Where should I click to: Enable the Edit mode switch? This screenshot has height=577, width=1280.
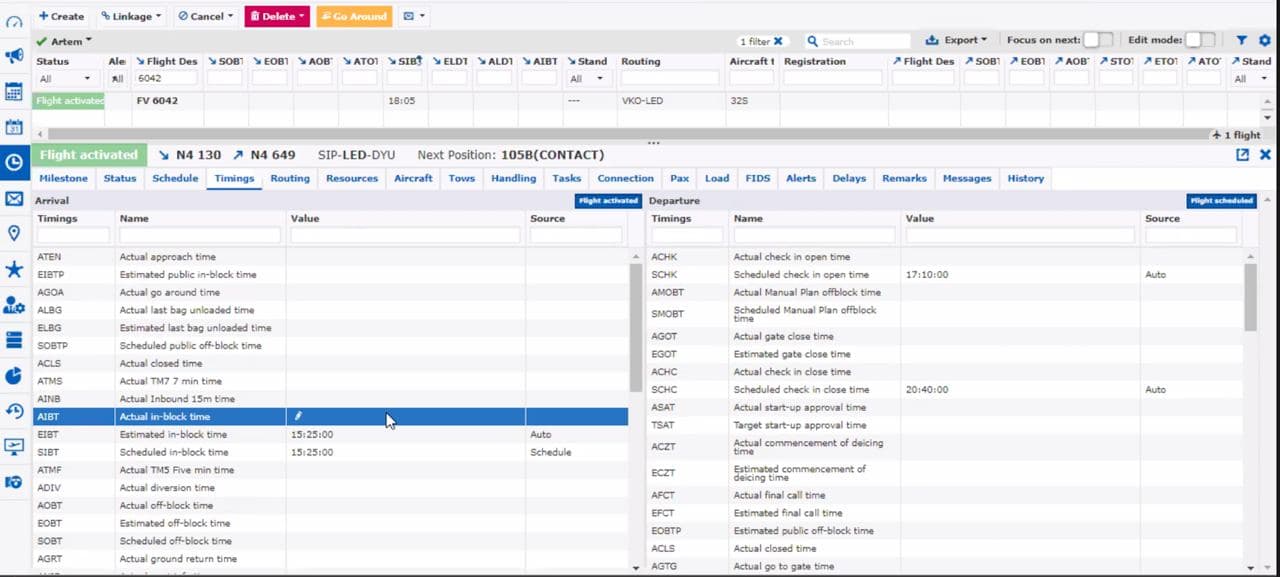(x=1200, y=40)
